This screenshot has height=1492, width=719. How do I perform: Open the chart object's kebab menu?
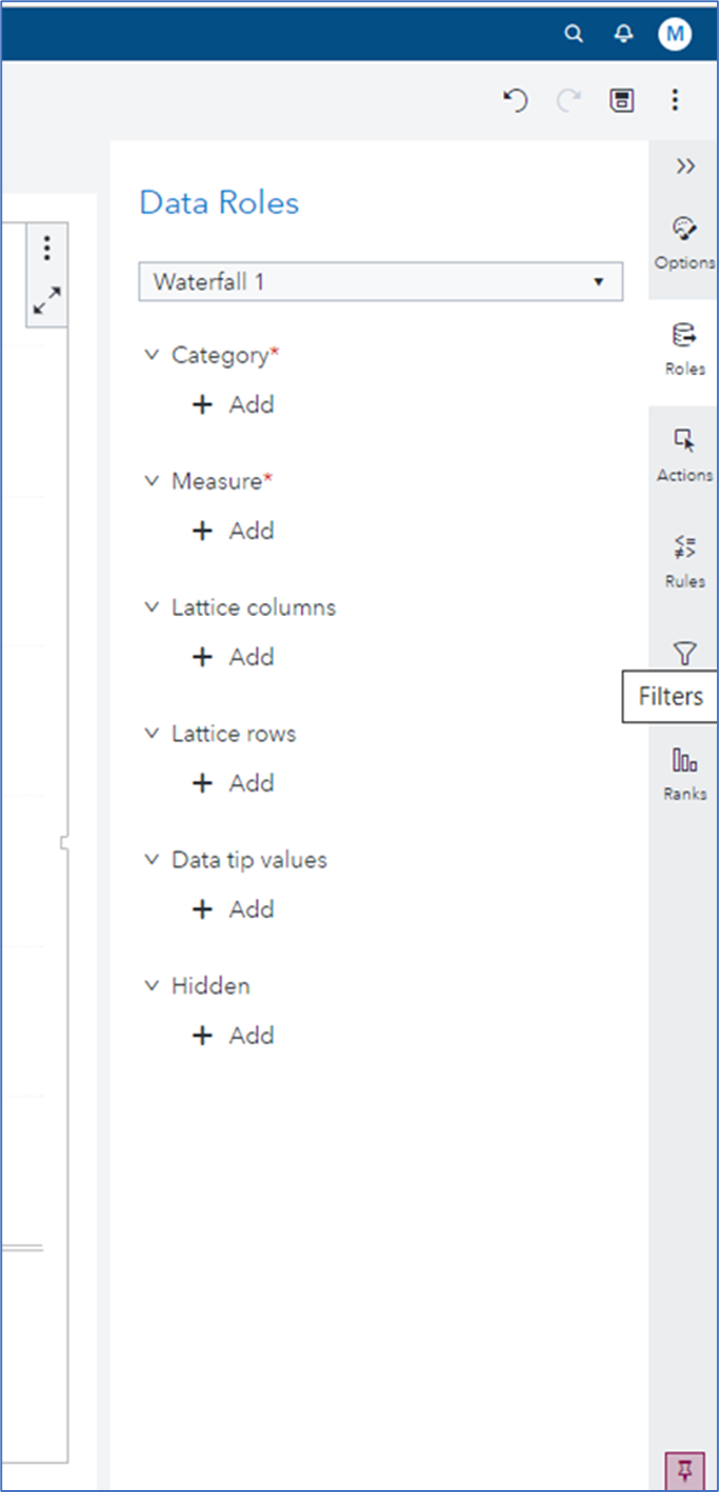tap(46, 248)
